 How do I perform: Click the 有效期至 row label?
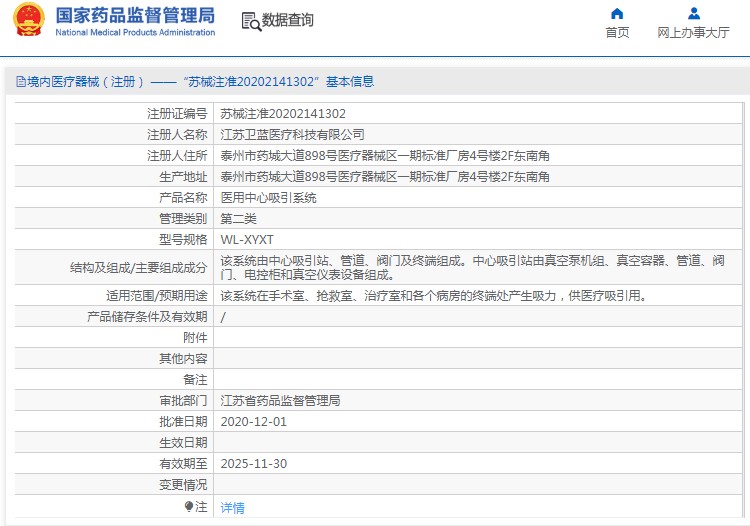point(183,464)
